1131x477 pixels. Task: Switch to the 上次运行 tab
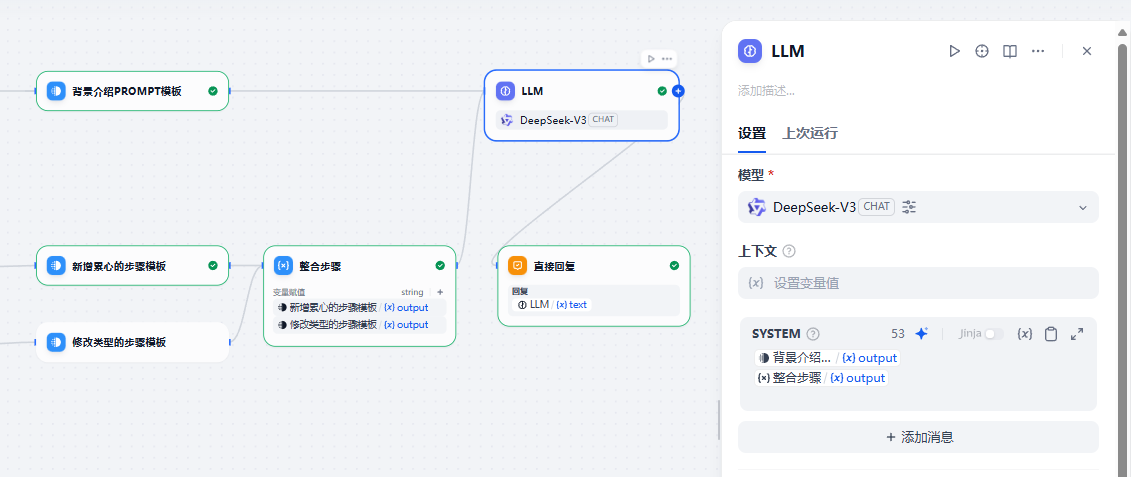[x=810, y=133]
